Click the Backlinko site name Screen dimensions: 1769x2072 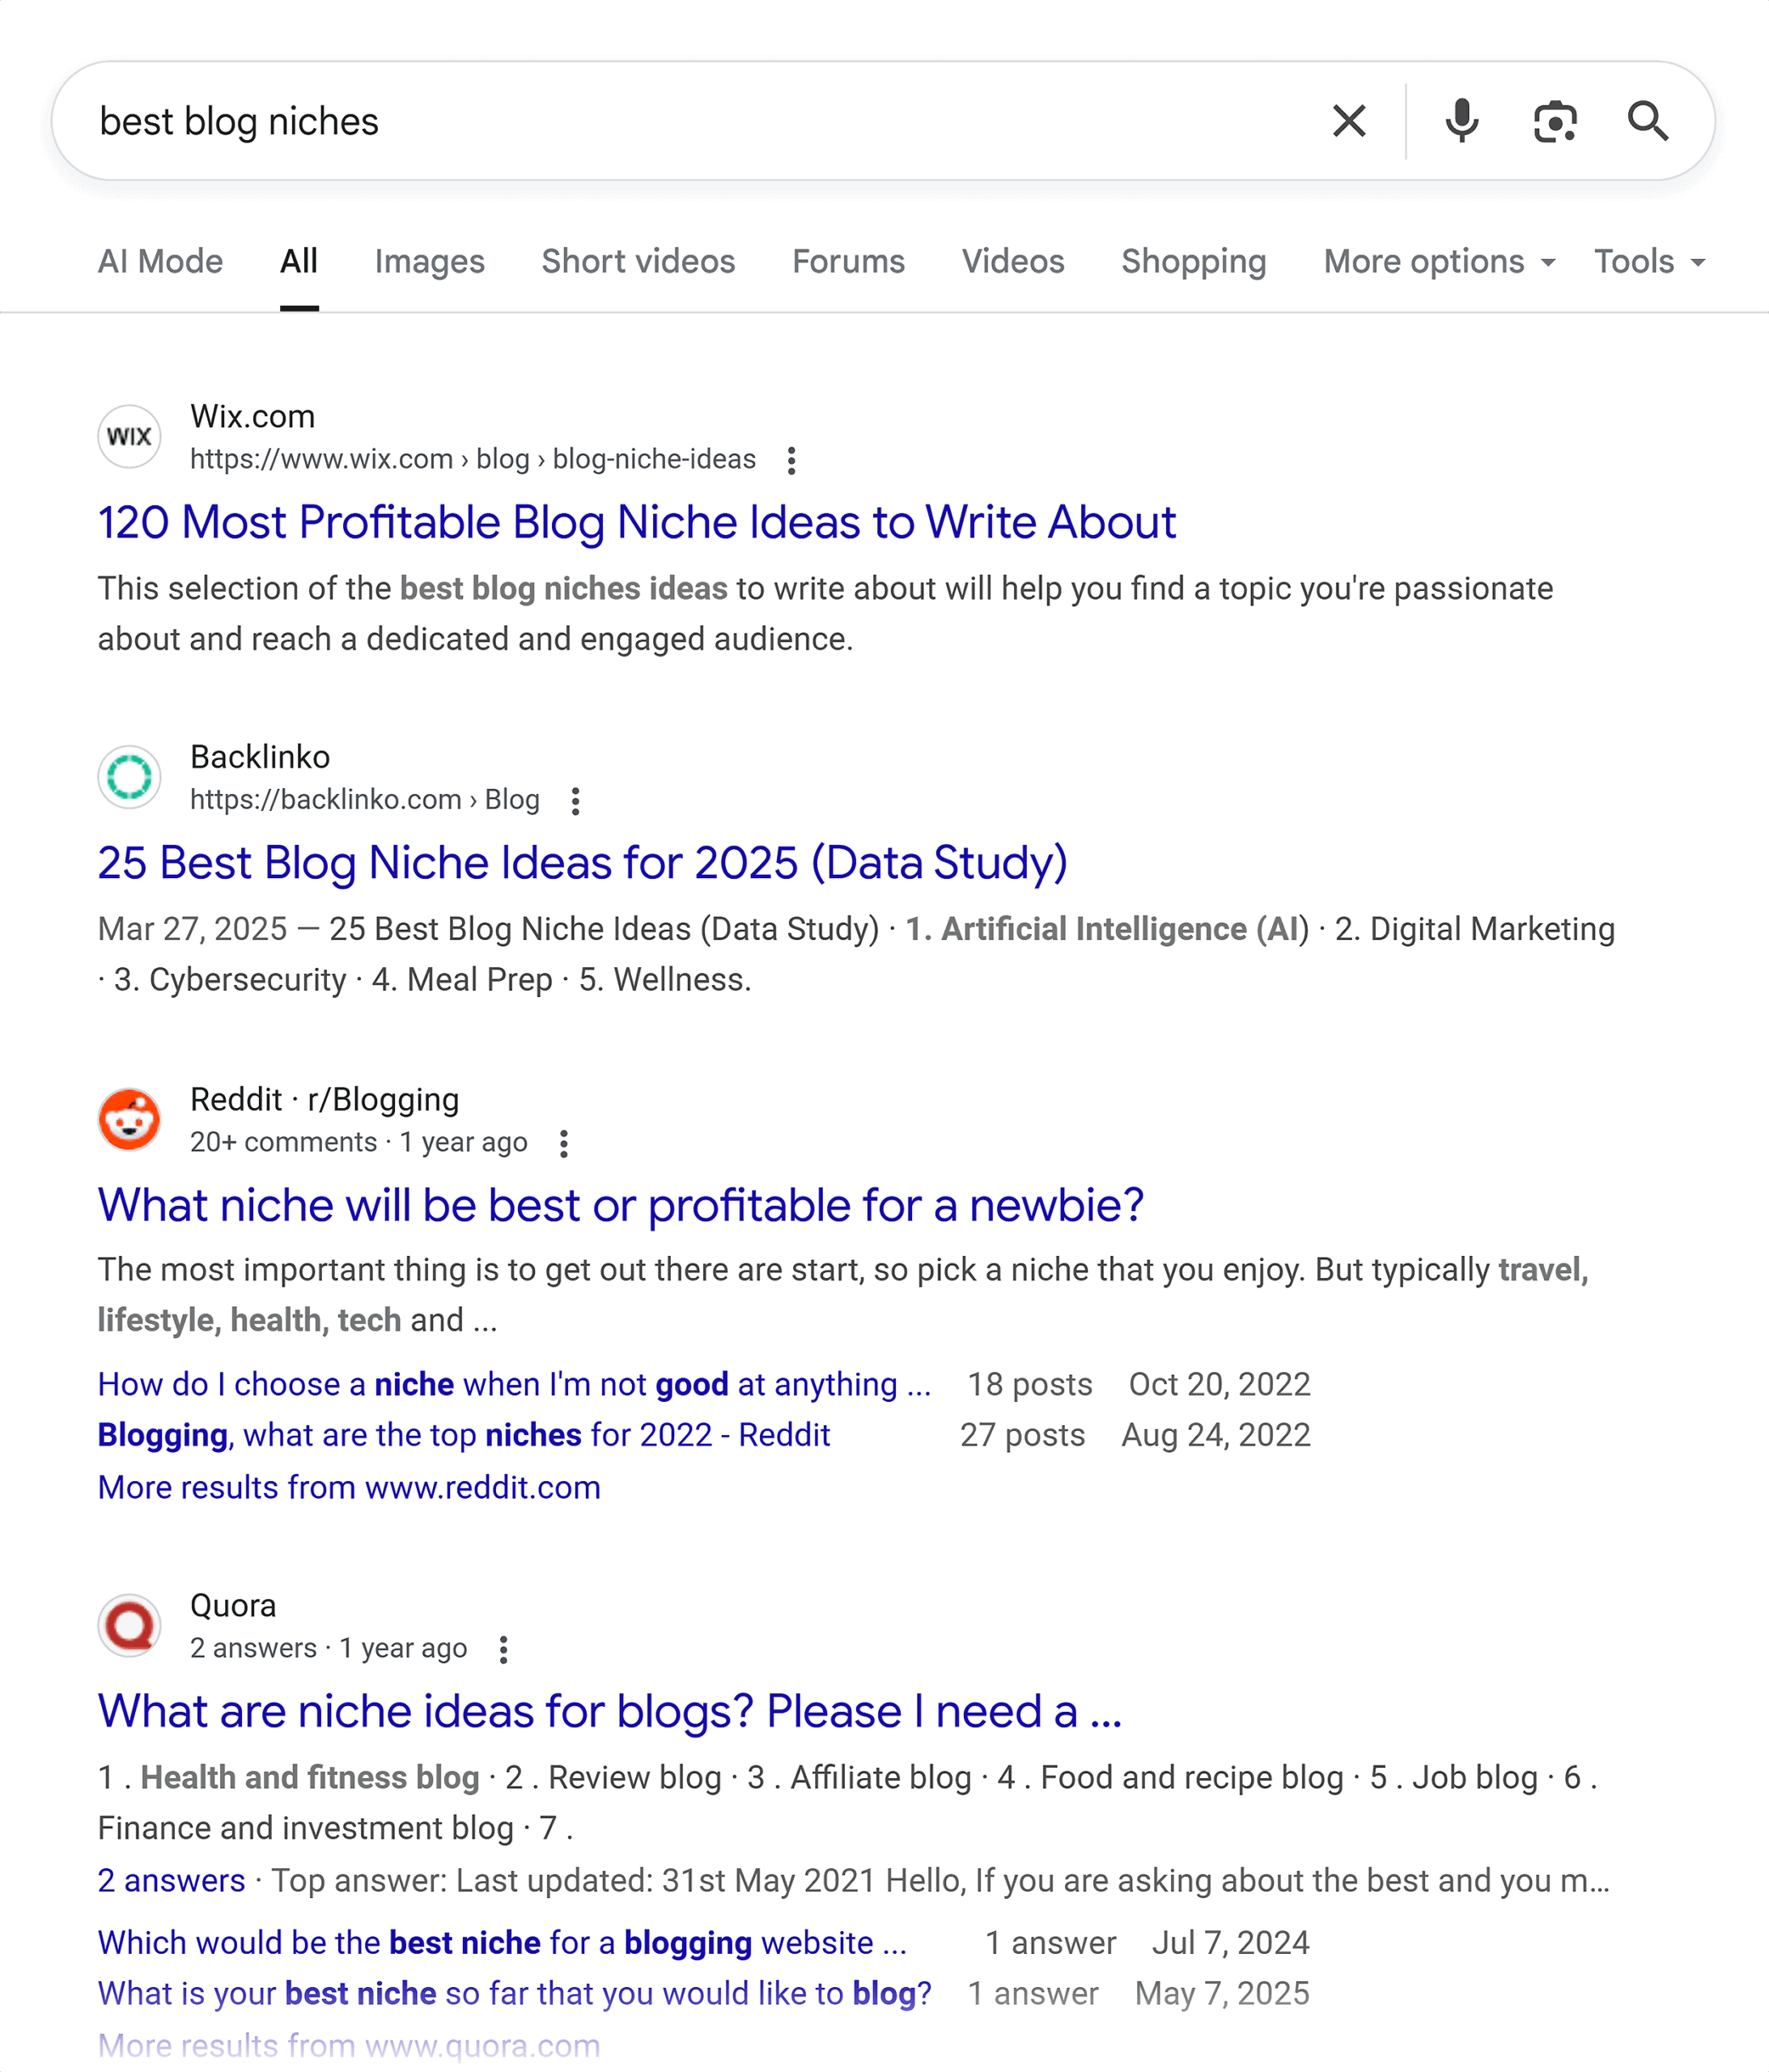[260, 757]
